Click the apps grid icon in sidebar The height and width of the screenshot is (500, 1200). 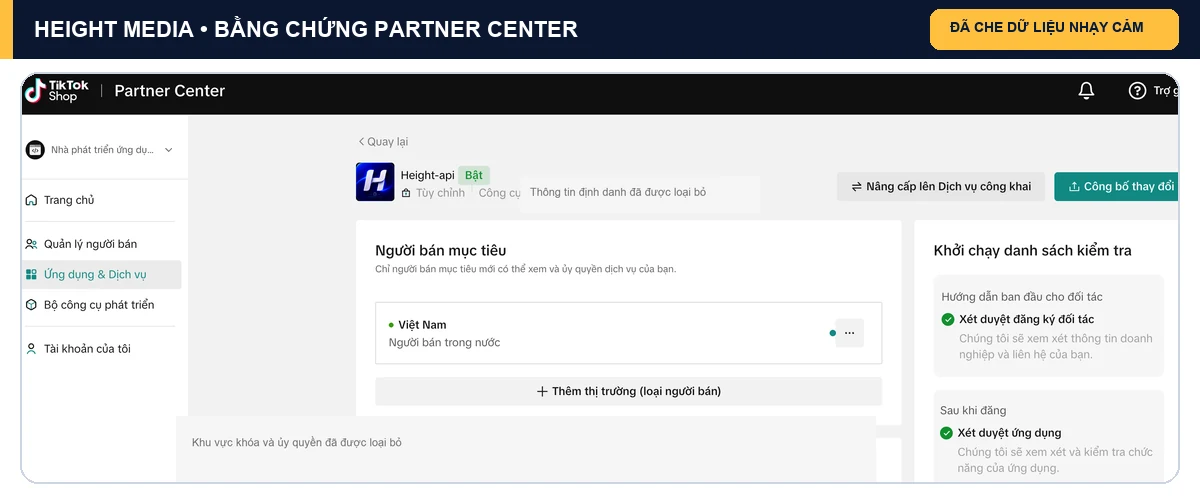pyautogui.click(x=32, y=274)
